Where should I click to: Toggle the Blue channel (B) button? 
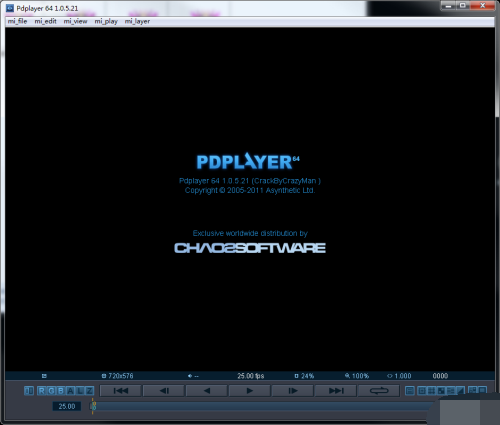pyautogui.click(x=61, y=391)
